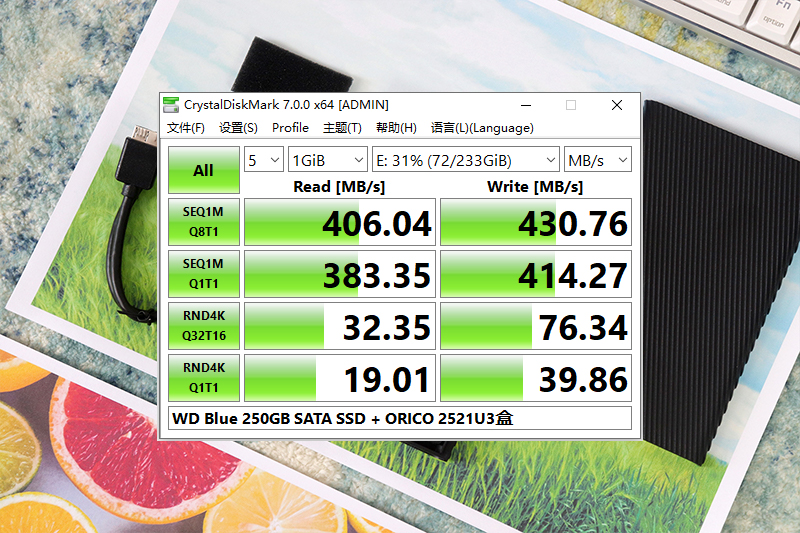This screenshot has height=533, width=800.
Task: Click the Write [MB/s] column header
Action: (x=535, y=187)
